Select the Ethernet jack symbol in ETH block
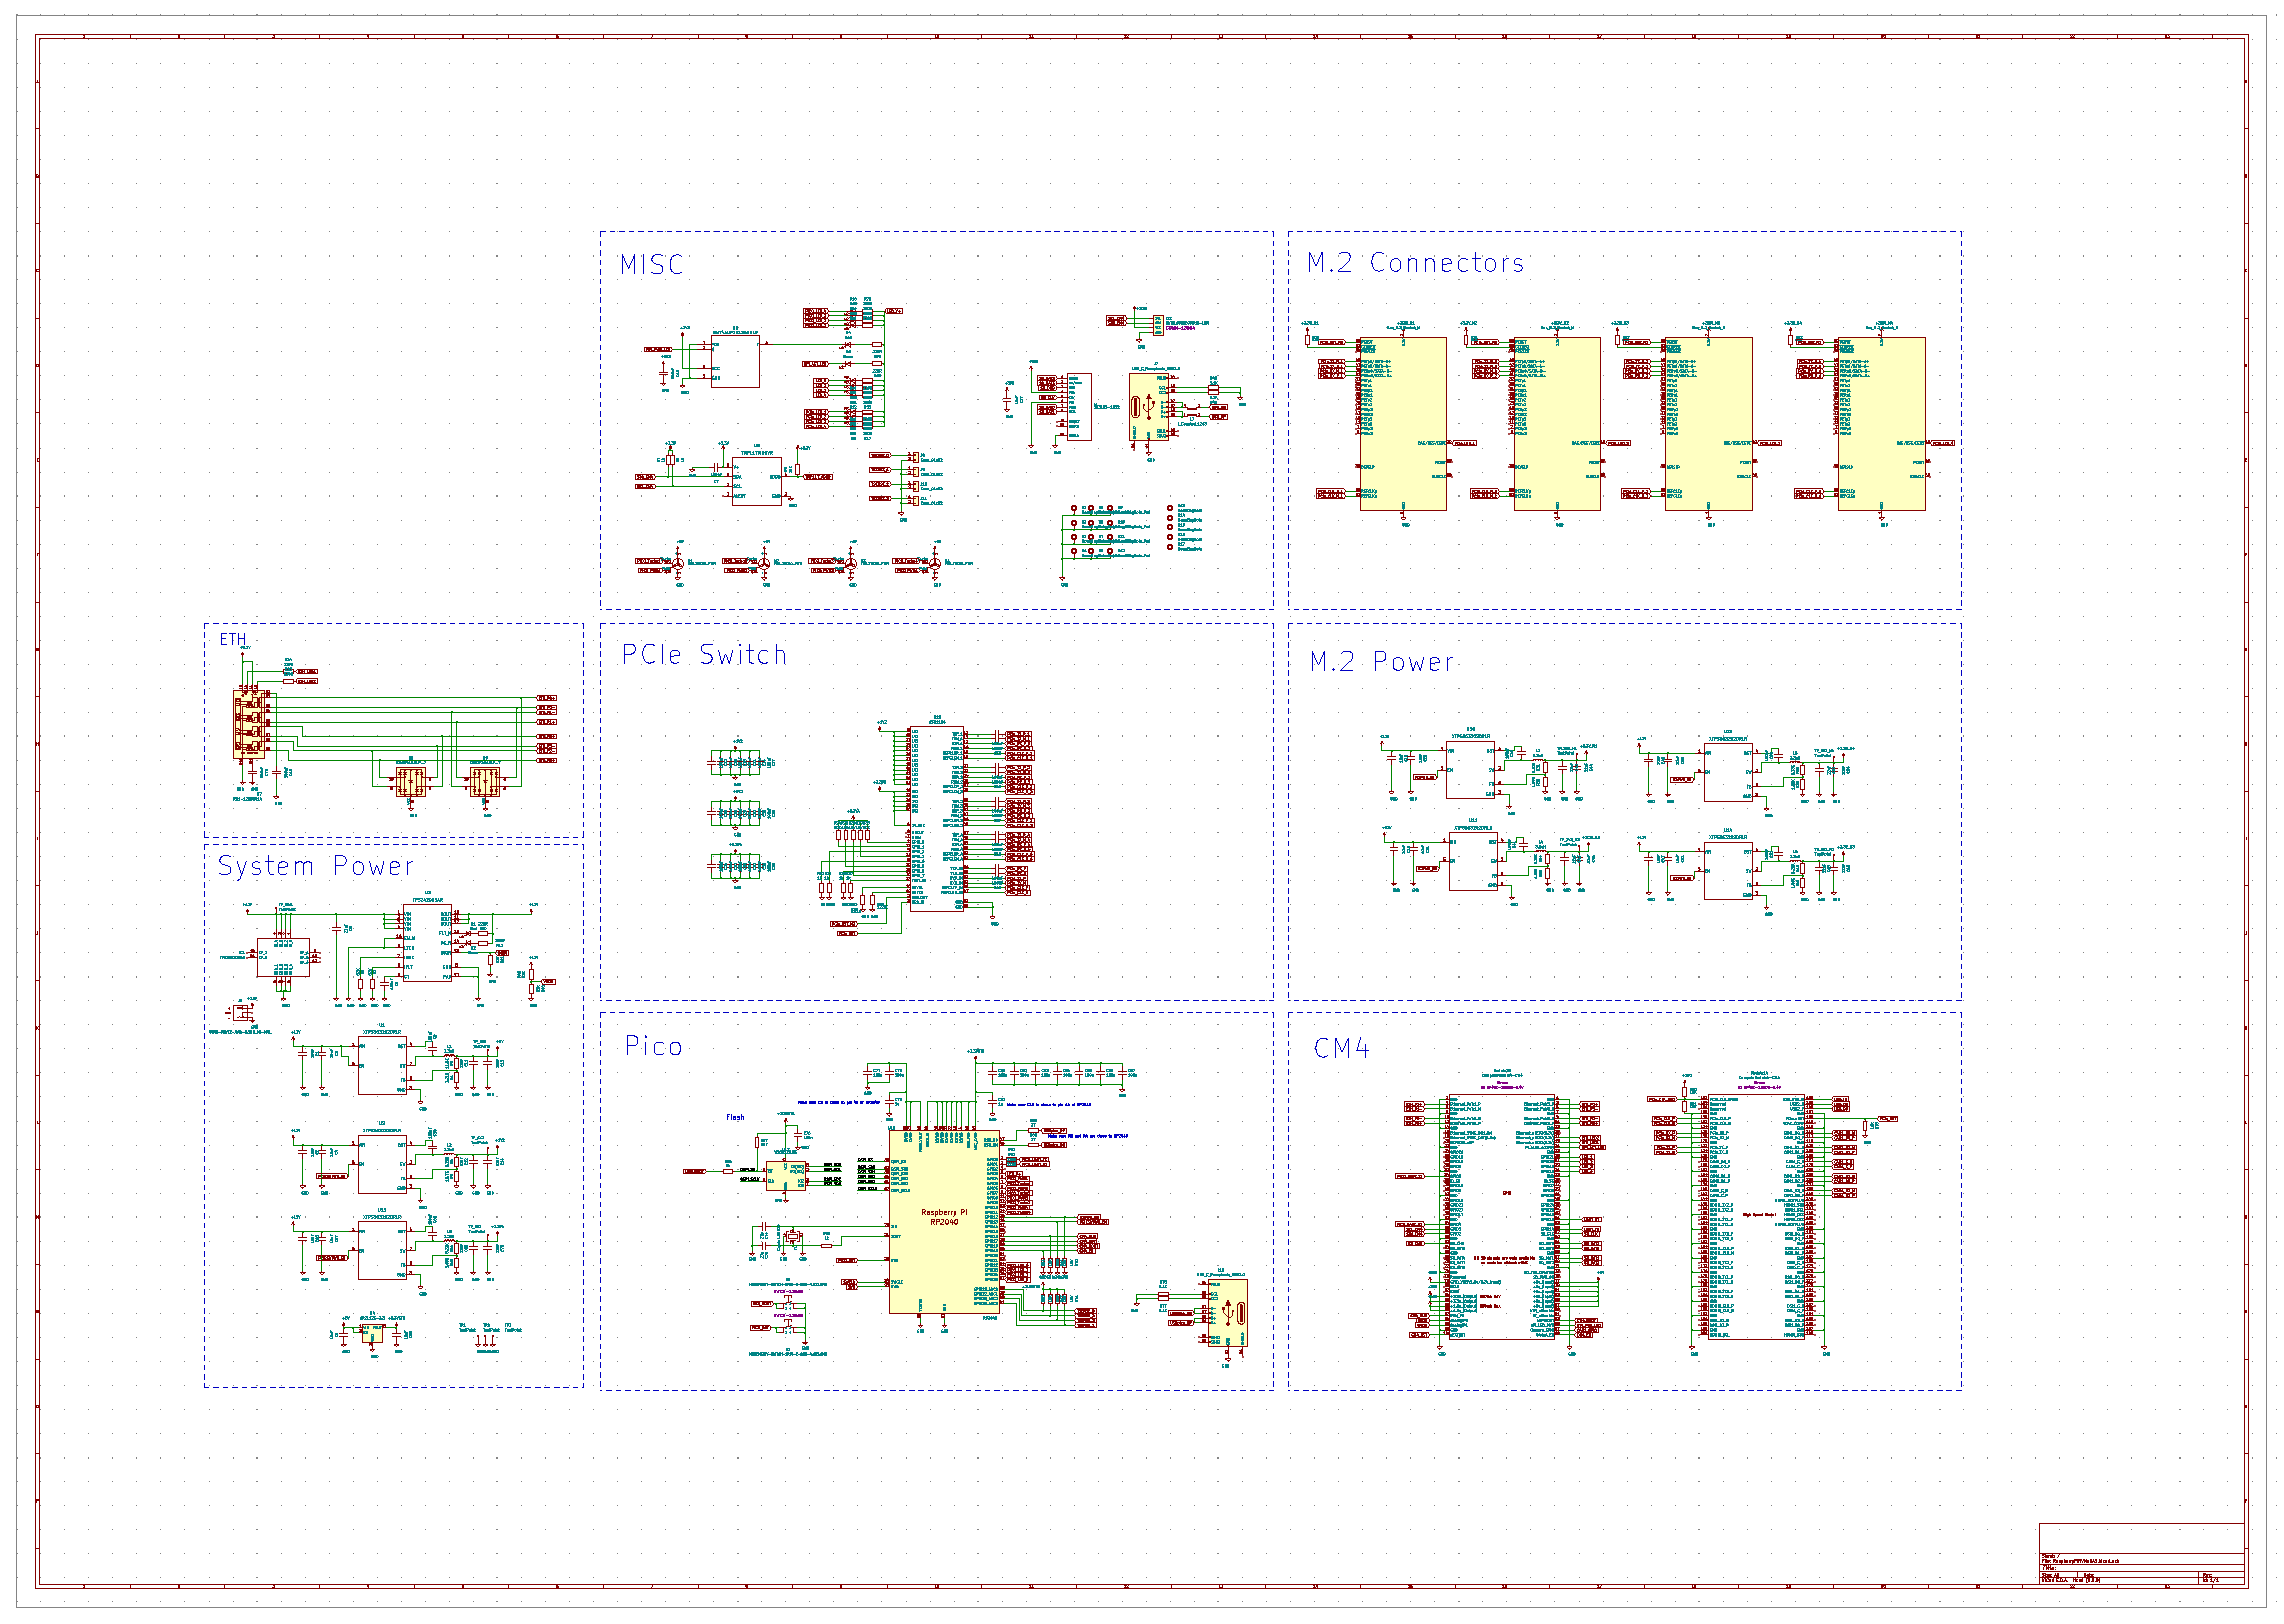The image size is (2284, 1624). (x=248, y=724)
